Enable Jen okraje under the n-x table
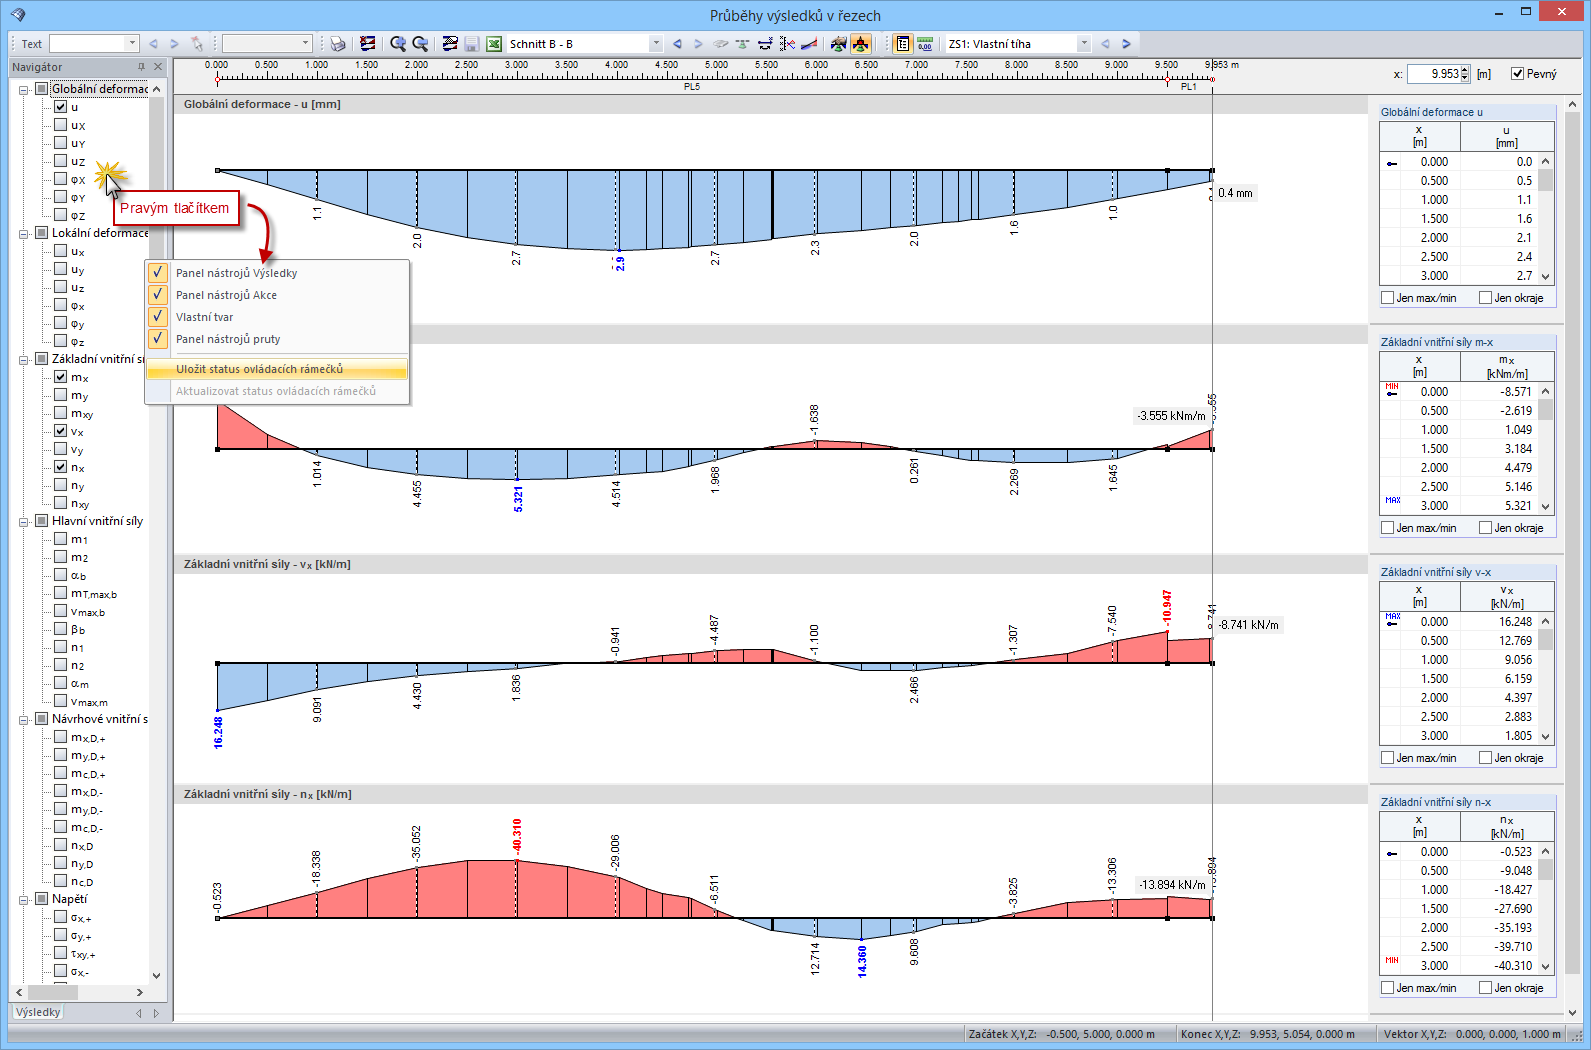1591x1050 pixels. click(x=1486, y=988)
